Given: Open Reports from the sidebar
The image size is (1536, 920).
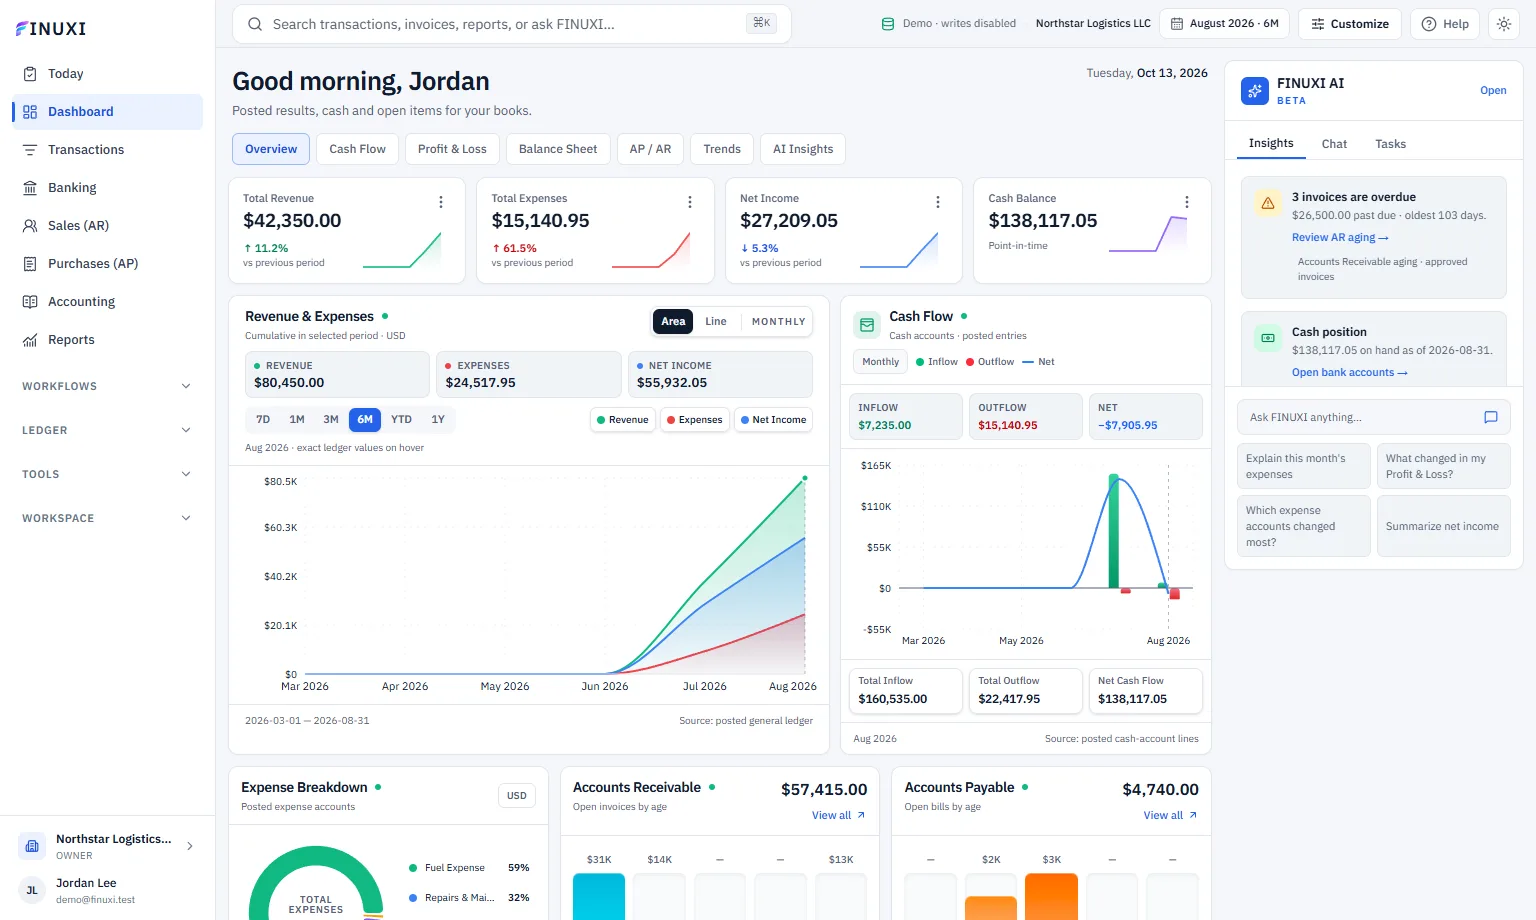Looking at the screenshot, I should pos(107,340).
